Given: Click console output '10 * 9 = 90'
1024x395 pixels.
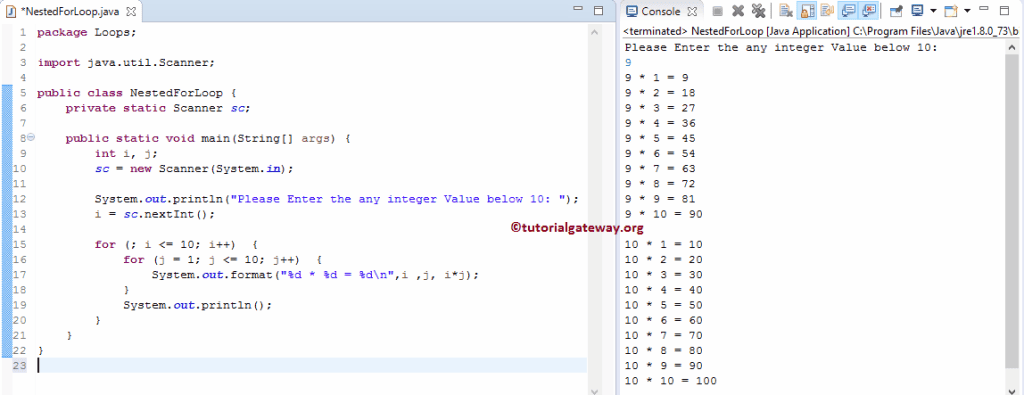Looking at the screenshot, I should tap(664, 366).
